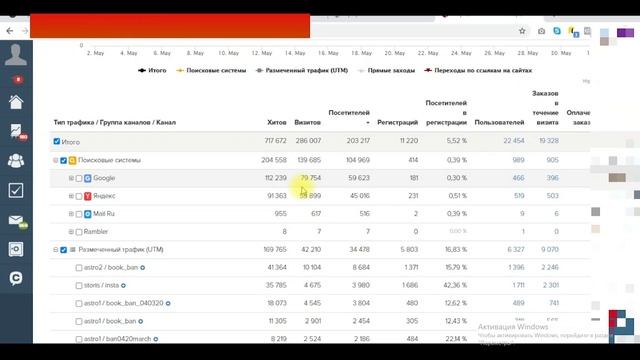Image resolution: width=640 pixels, height=360 pixels.
Task: Click info icon next to astro1 / ban0420march
Action: click(x=156, y=339)
